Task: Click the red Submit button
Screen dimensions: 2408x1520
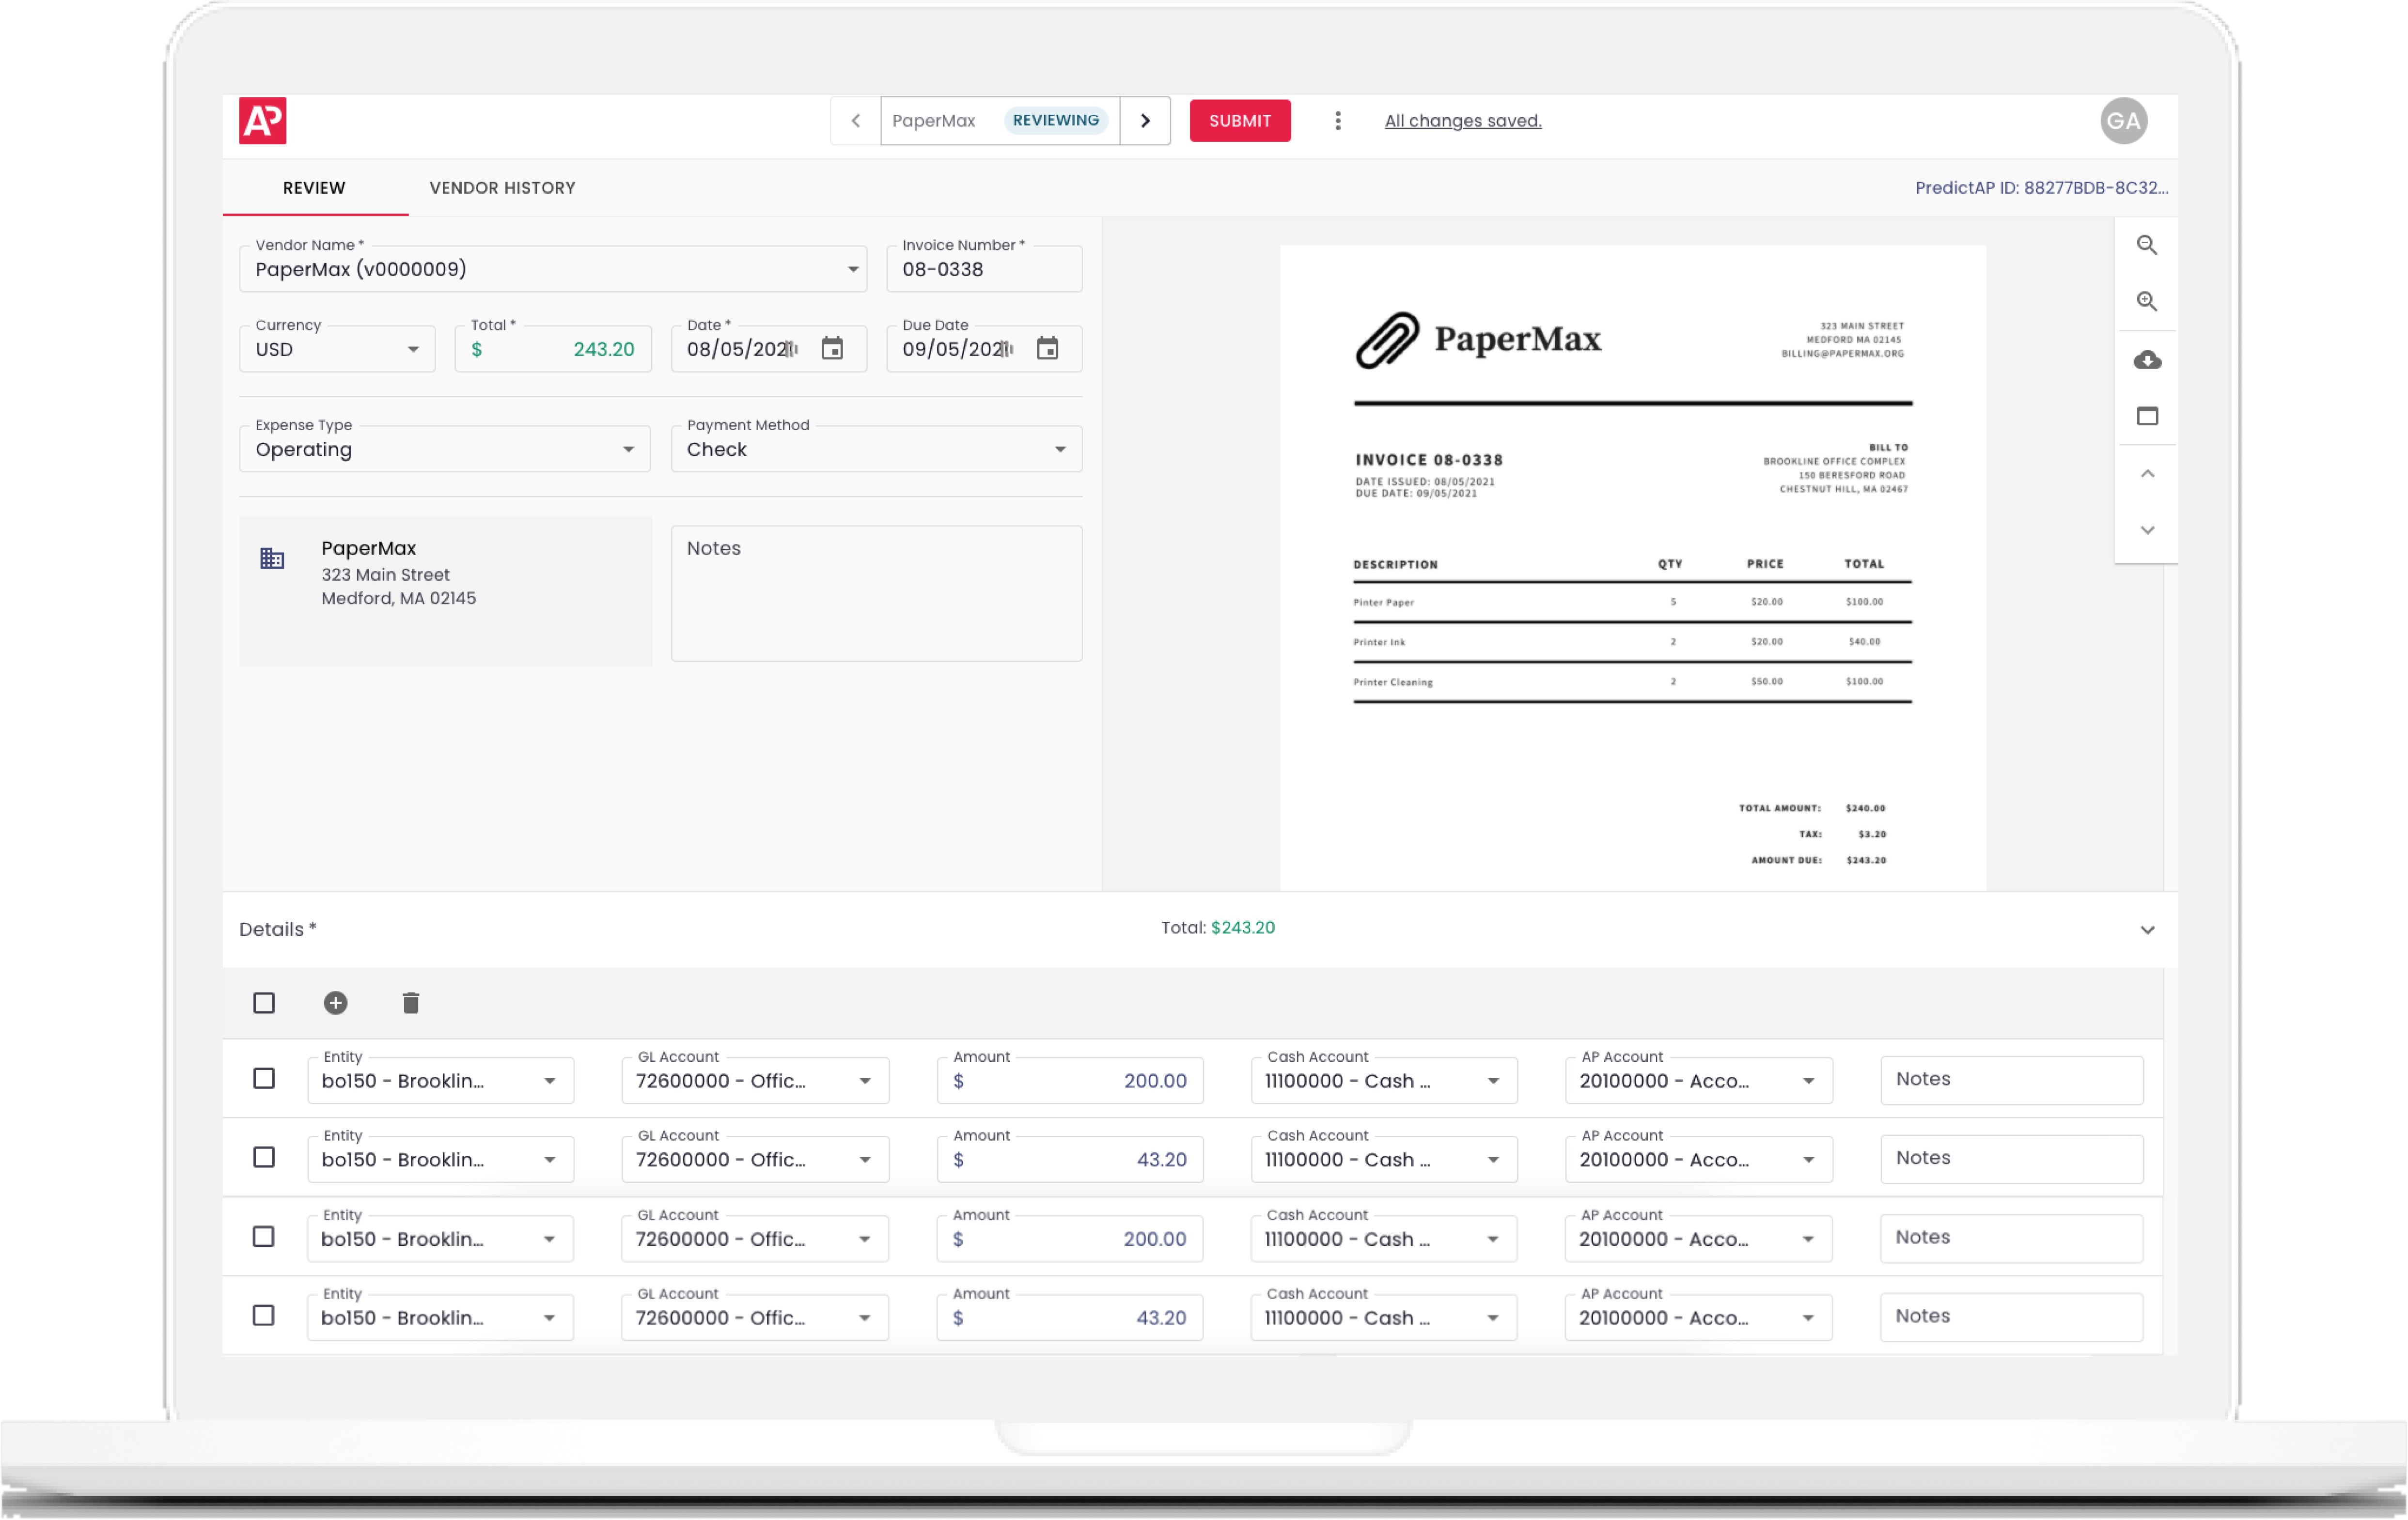Action: [x=1240, y=121]
